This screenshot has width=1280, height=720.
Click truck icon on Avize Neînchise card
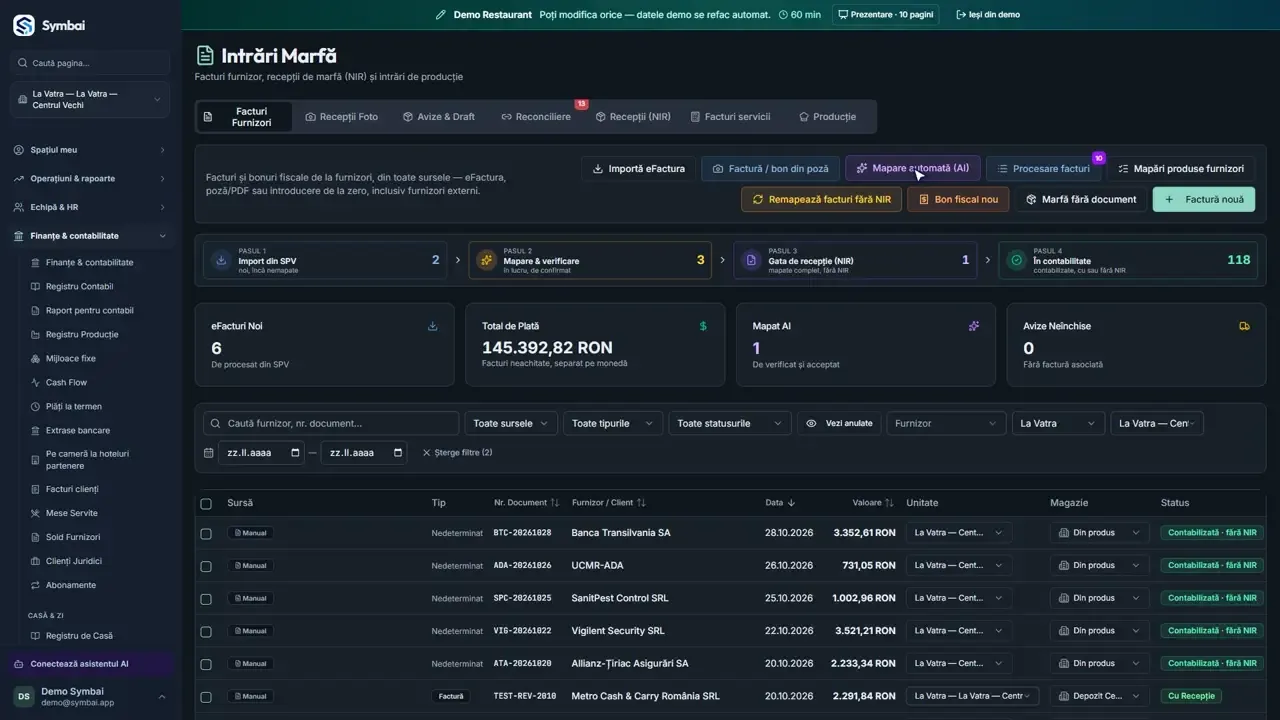1244,326
